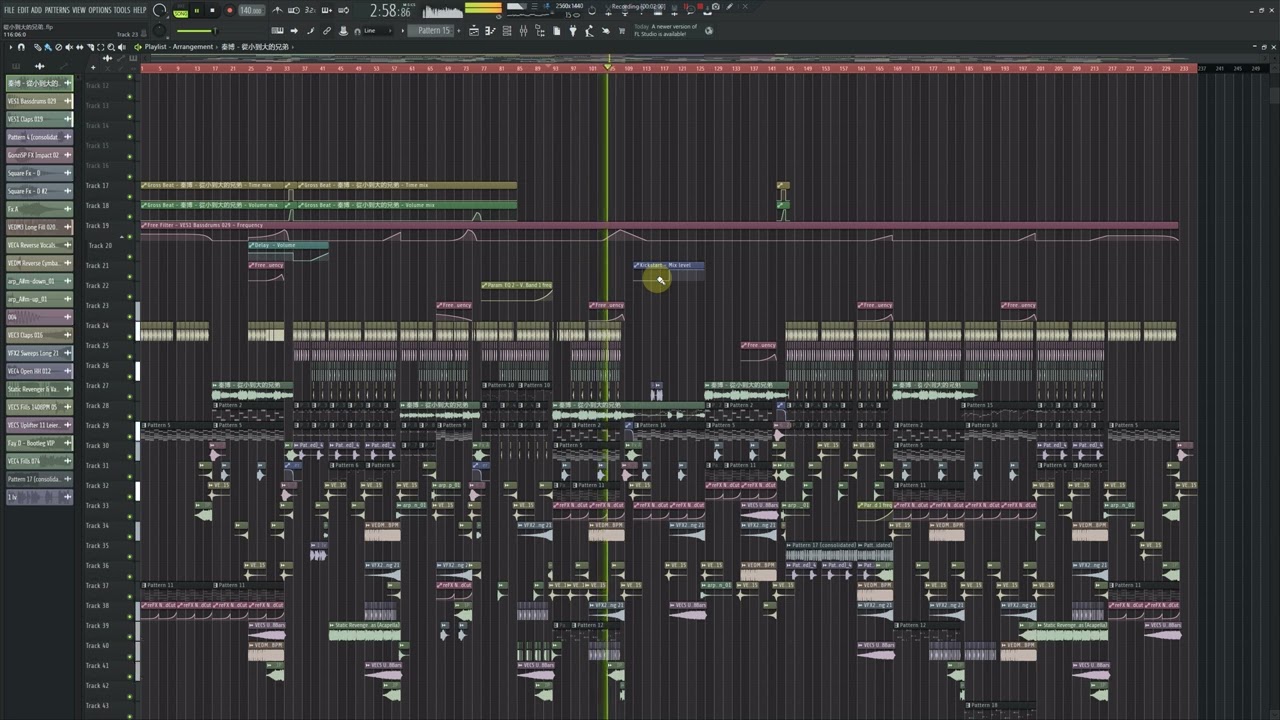Toggle typing keyboard to piano icon
1280x720 pixels.
point(277,30)
